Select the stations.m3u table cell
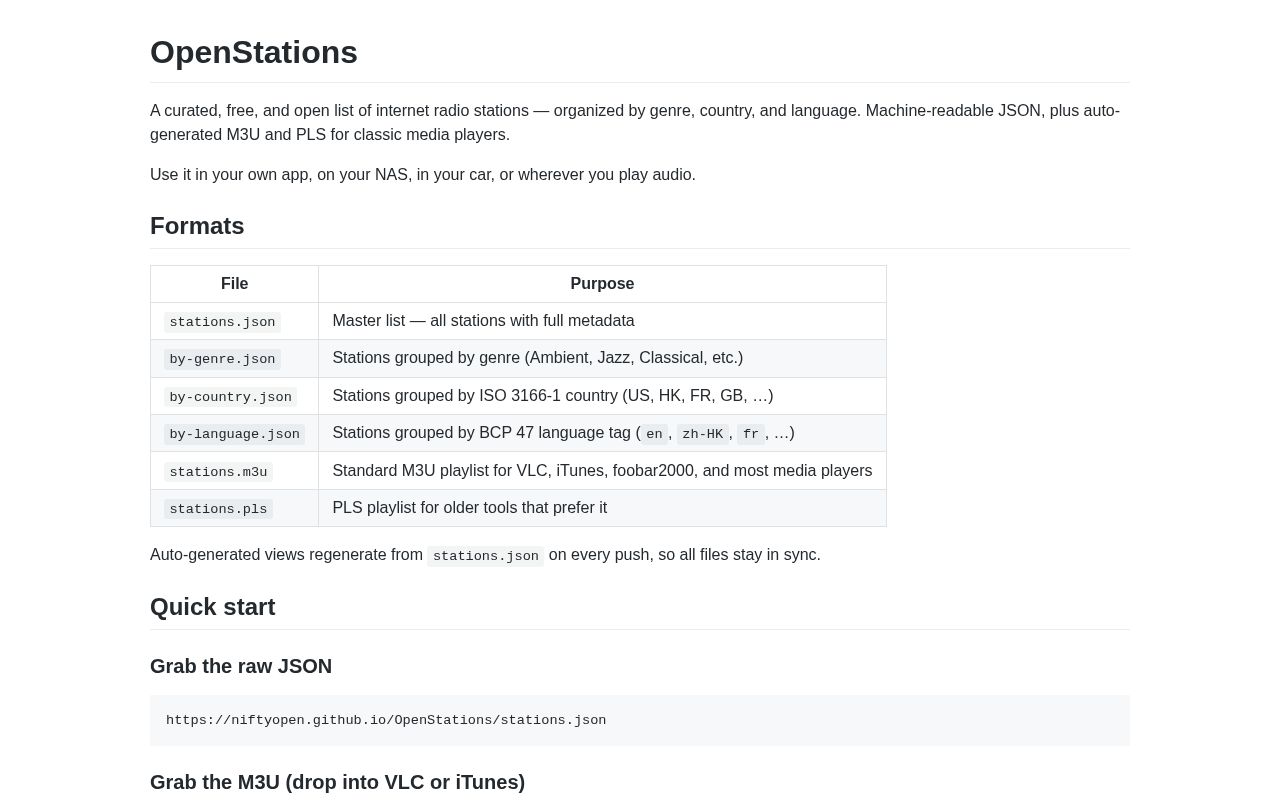The width and height of the screenshot is (1280, 800). (x=234, y=471)
